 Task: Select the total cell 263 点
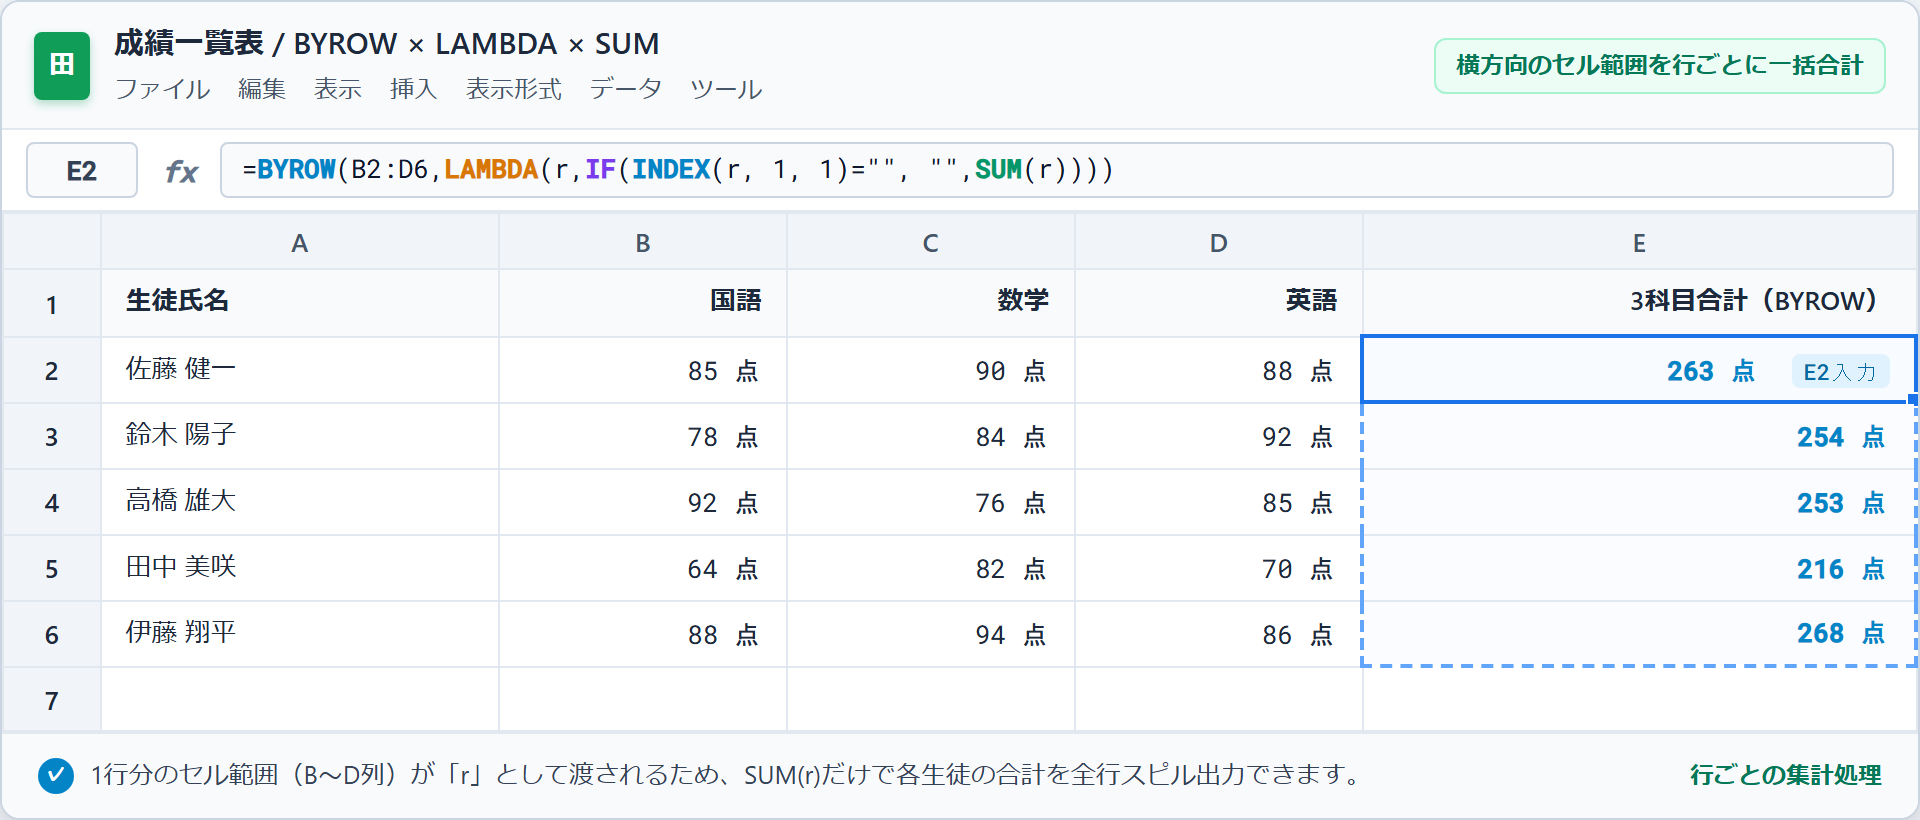(1640, 370)
